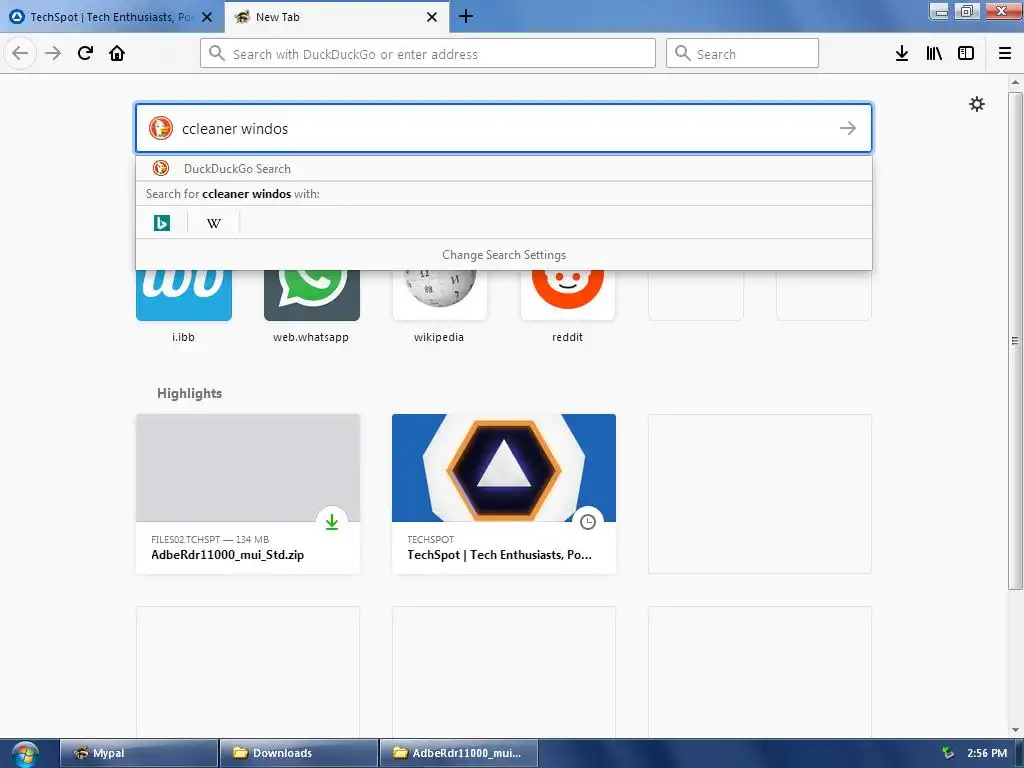Image resolution: width=1024 pixels, height=768 pixels.
Task: Toggle the sidebar panel icon
Action: [966, 54]
